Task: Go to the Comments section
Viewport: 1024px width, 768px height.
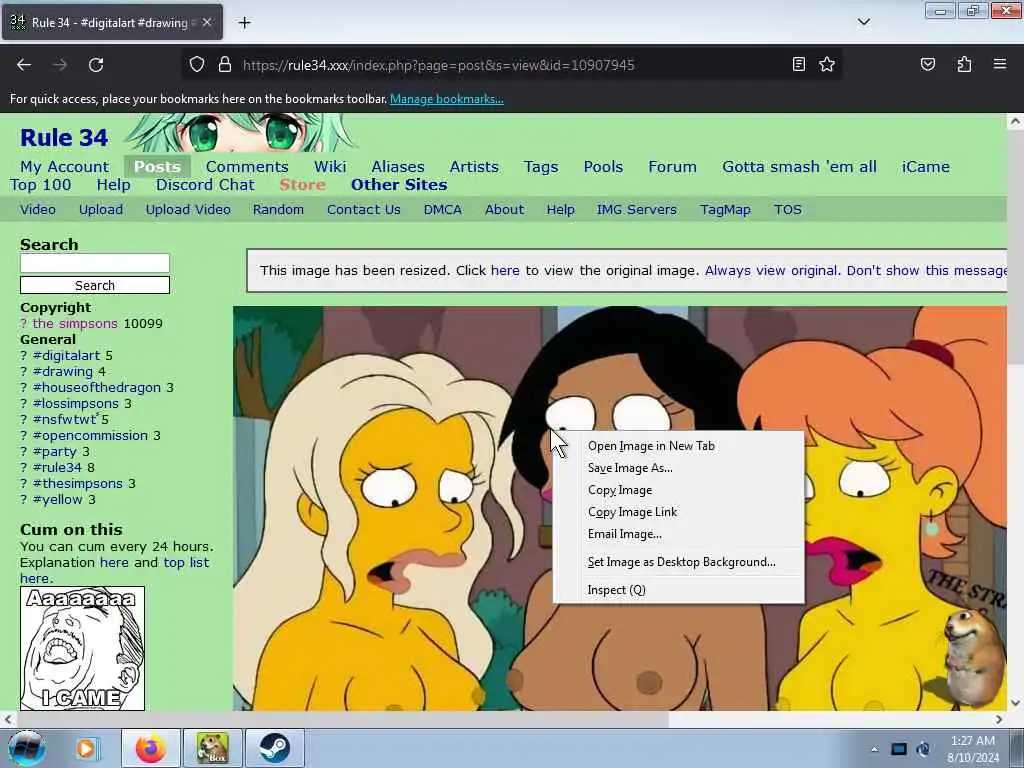Action: coord(247,167)
